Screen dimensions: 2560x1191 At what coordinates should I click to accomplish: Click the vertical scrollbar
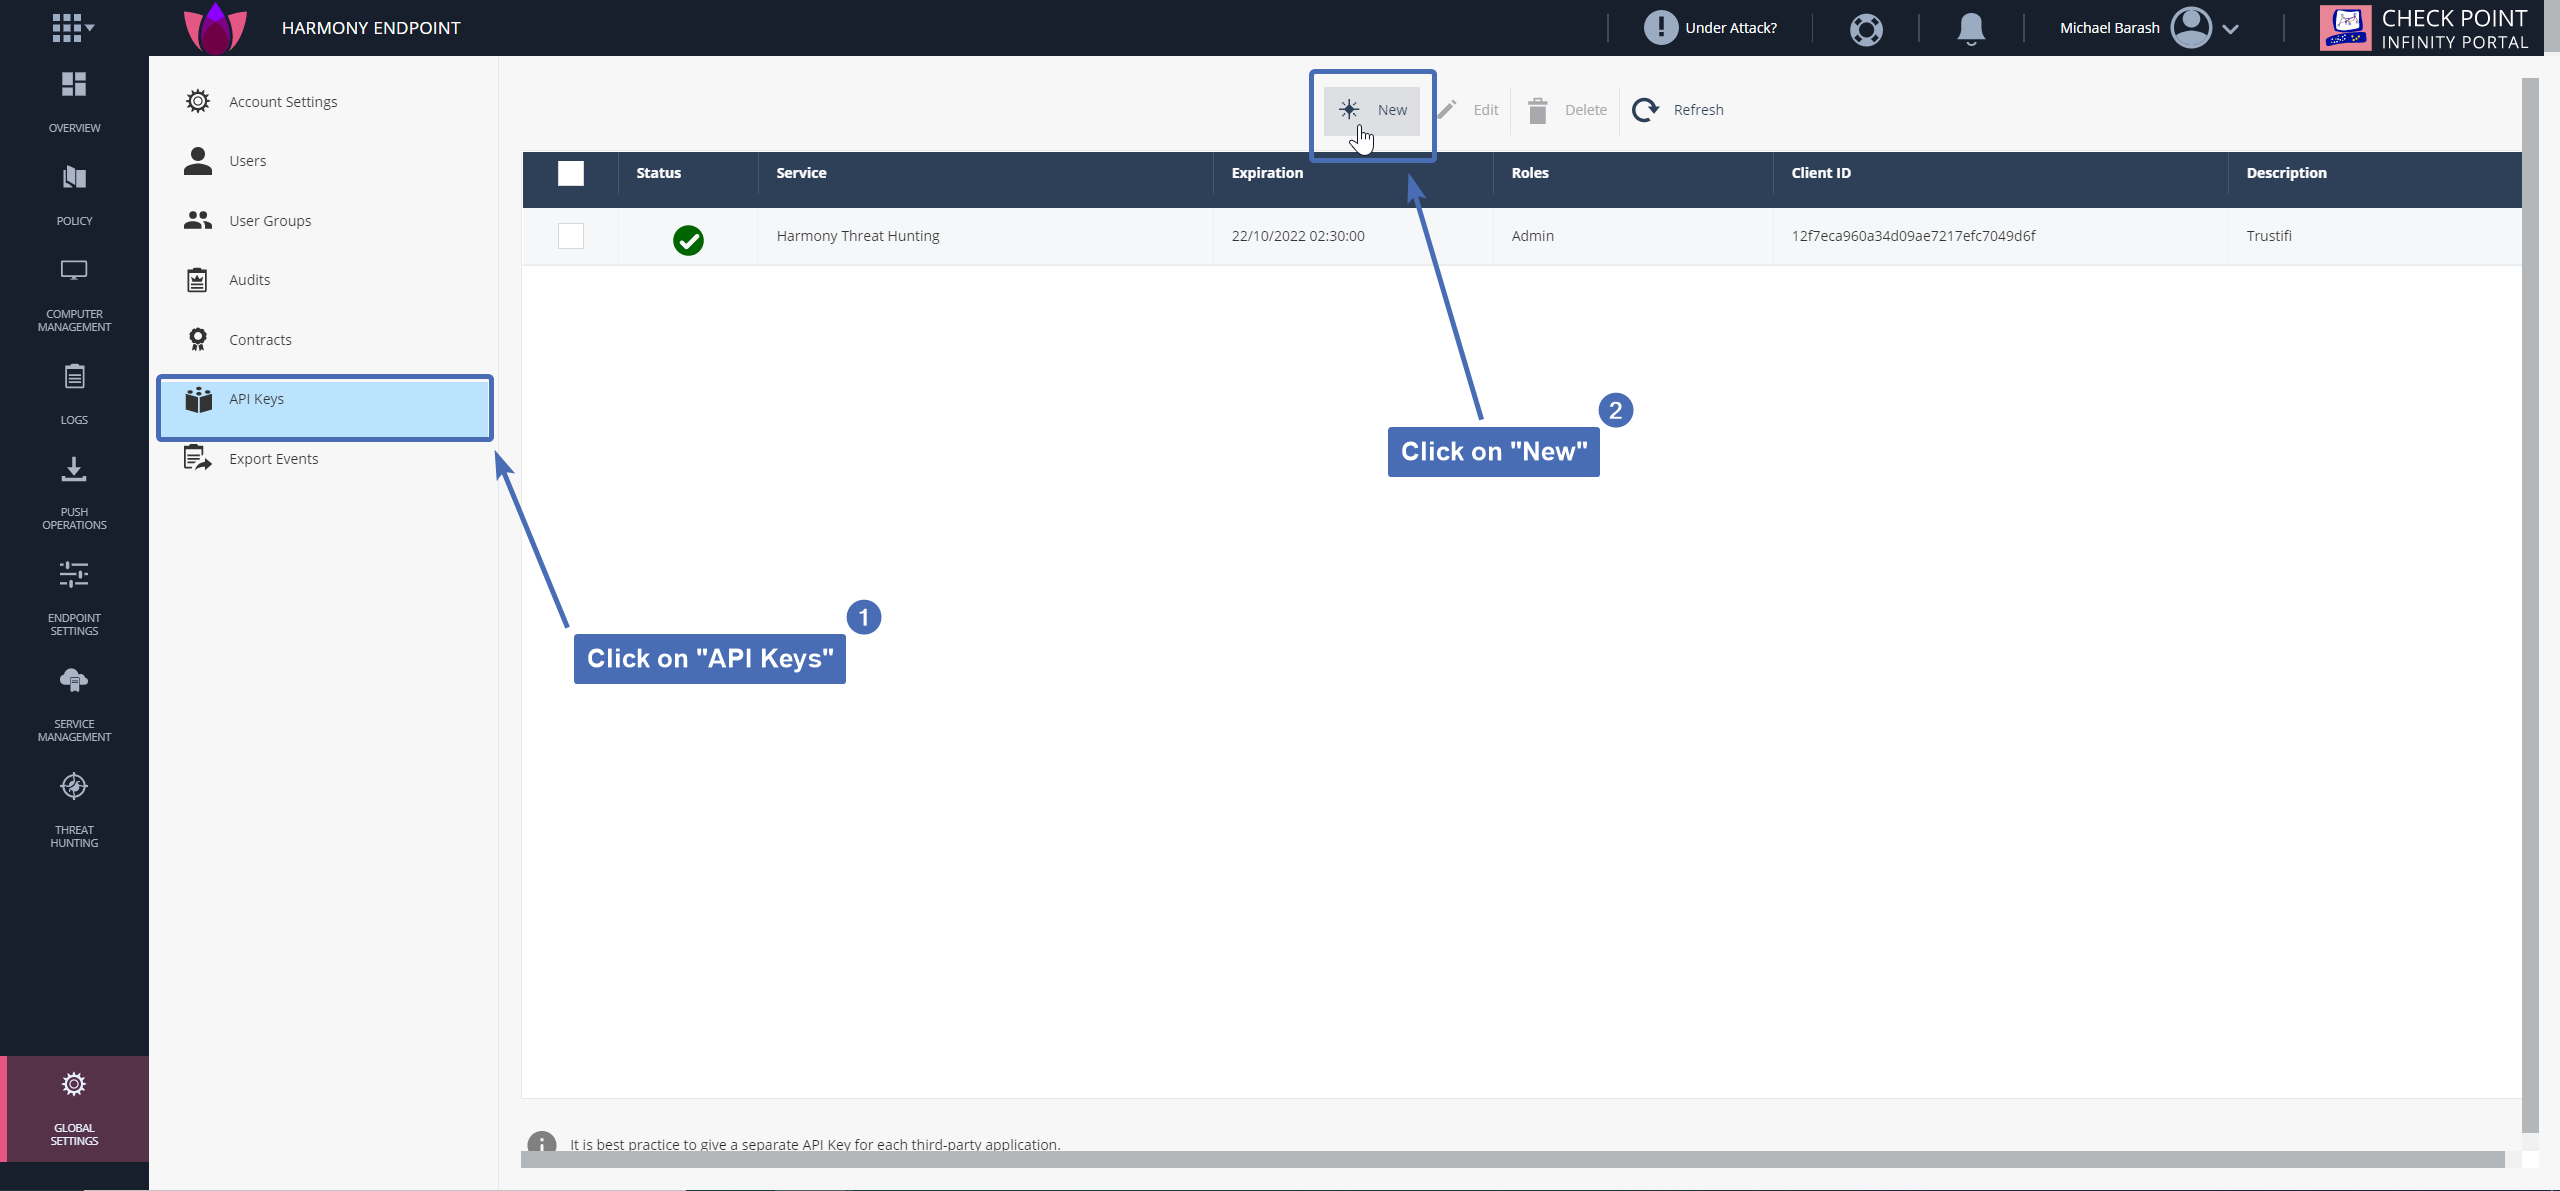(2530, 605)
